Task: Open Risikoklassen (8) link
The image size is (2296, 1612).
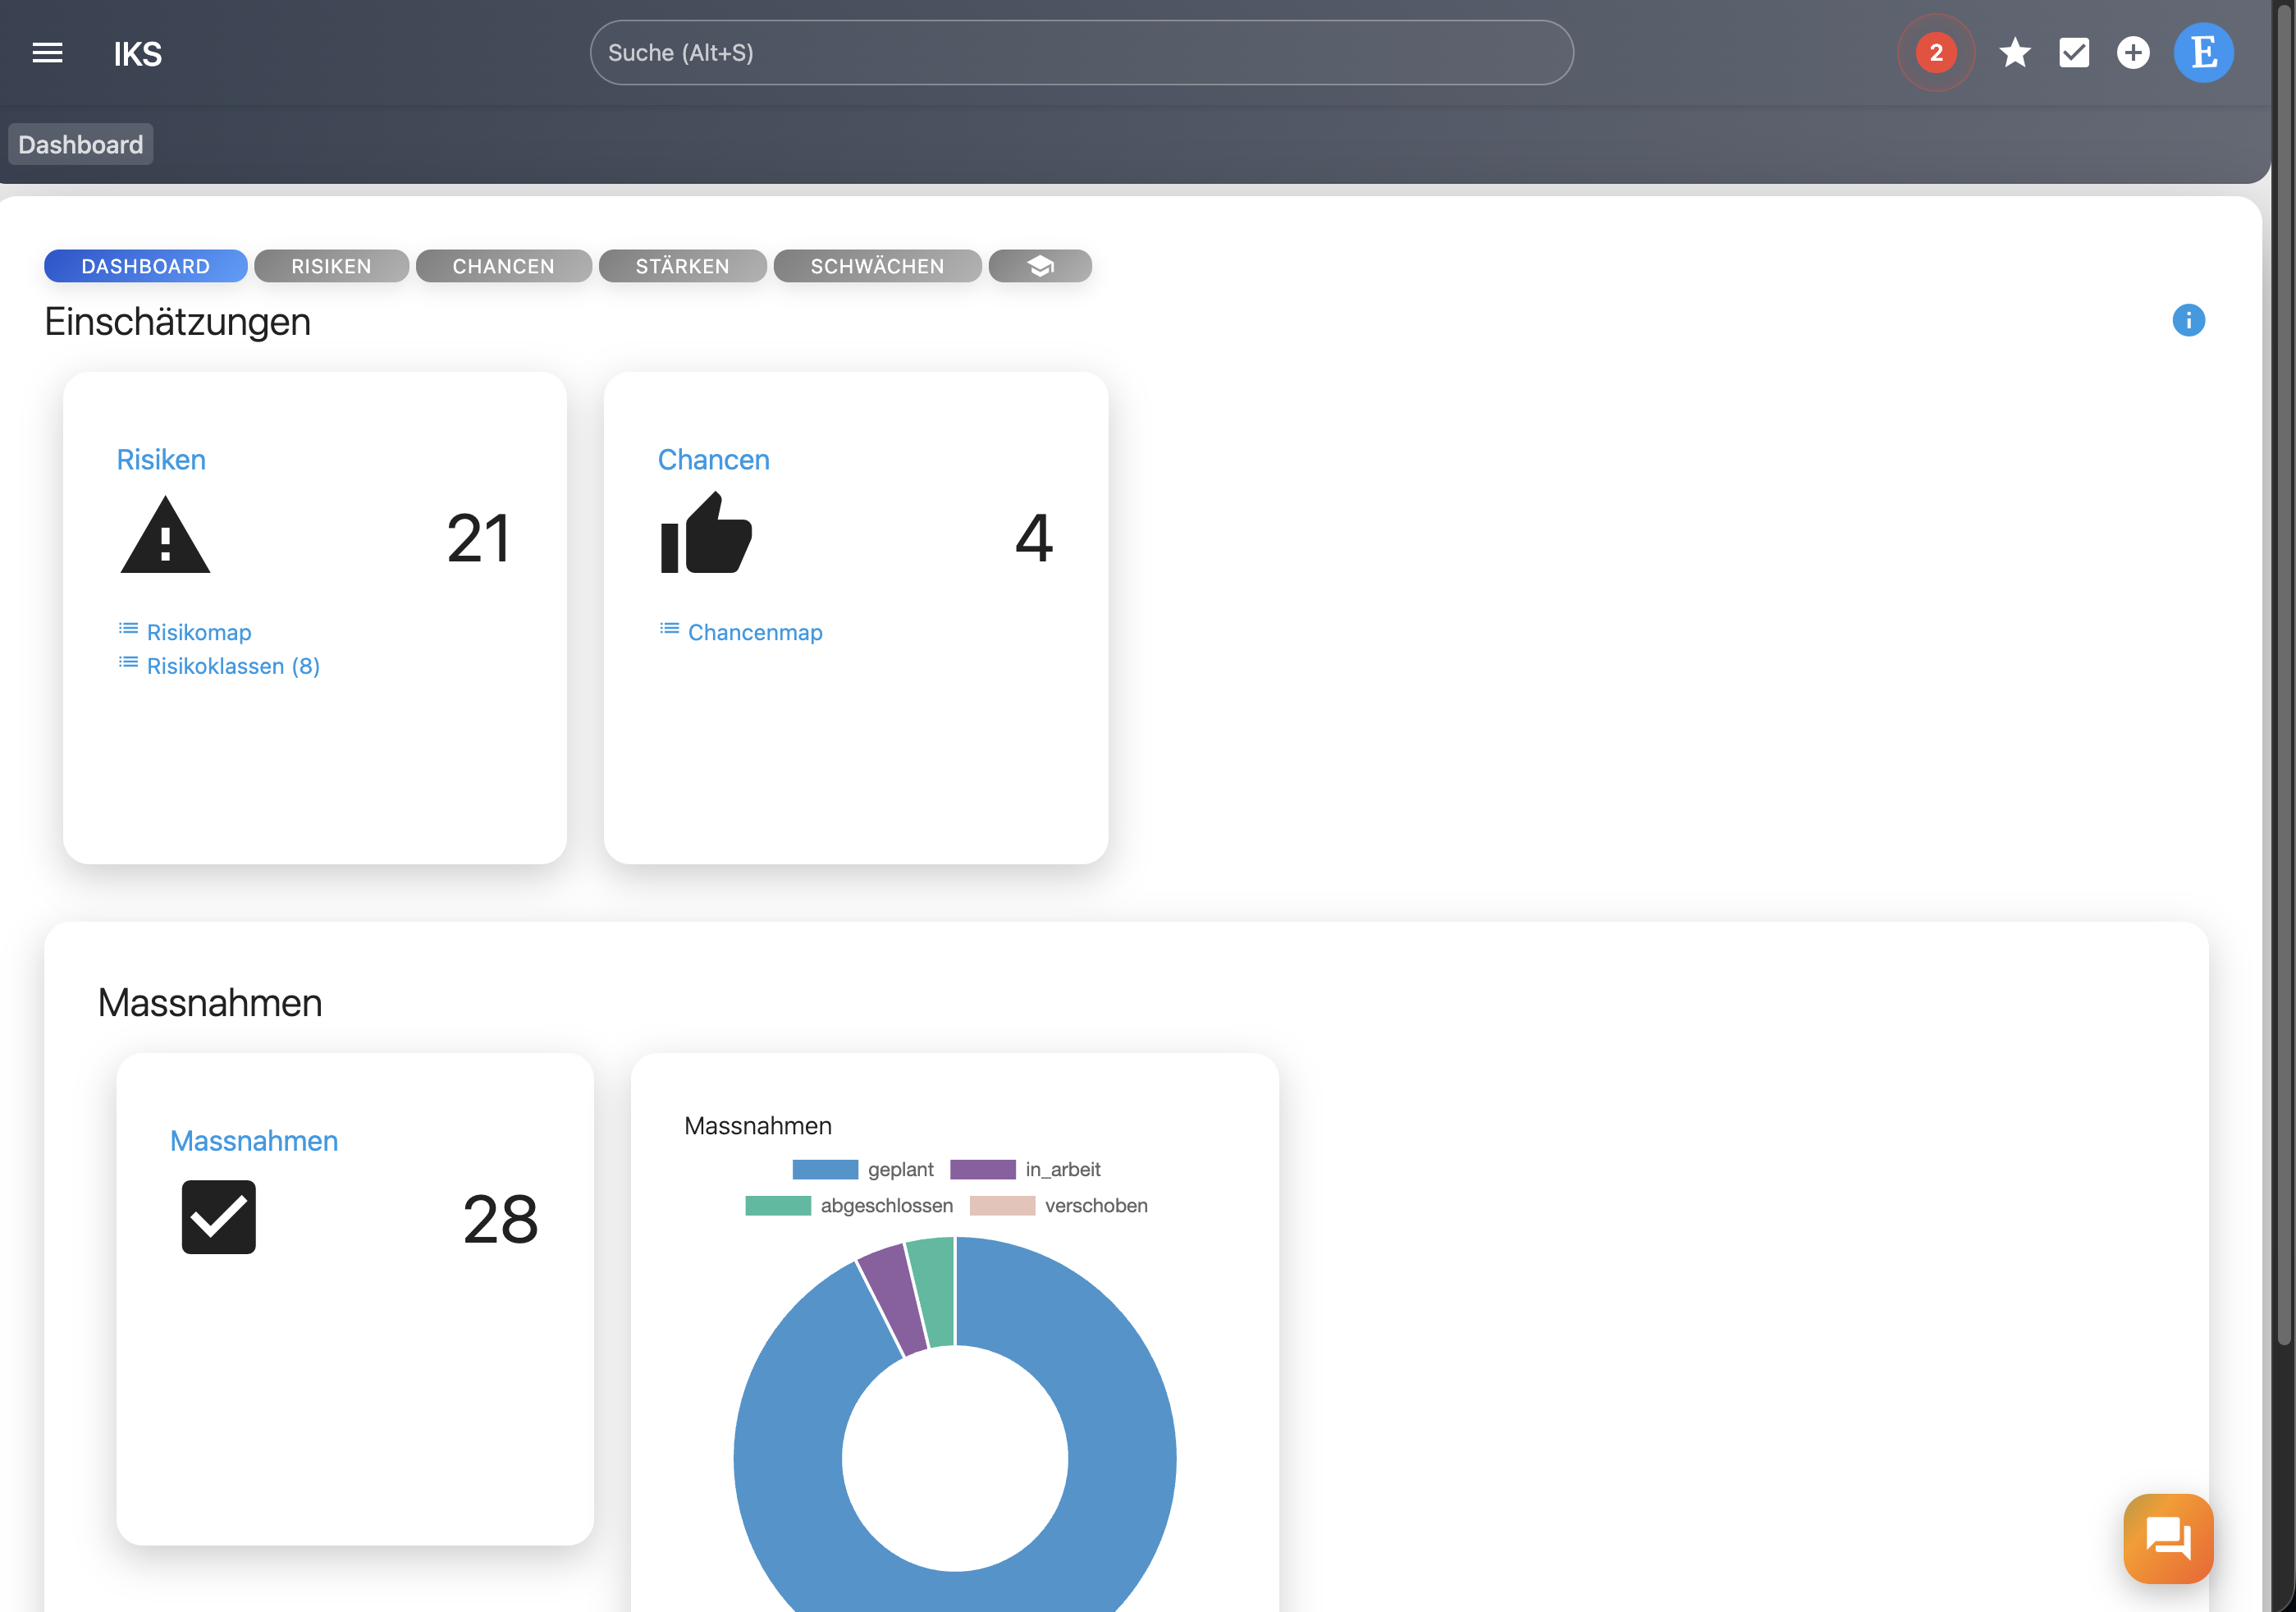Action: [233, 666]
